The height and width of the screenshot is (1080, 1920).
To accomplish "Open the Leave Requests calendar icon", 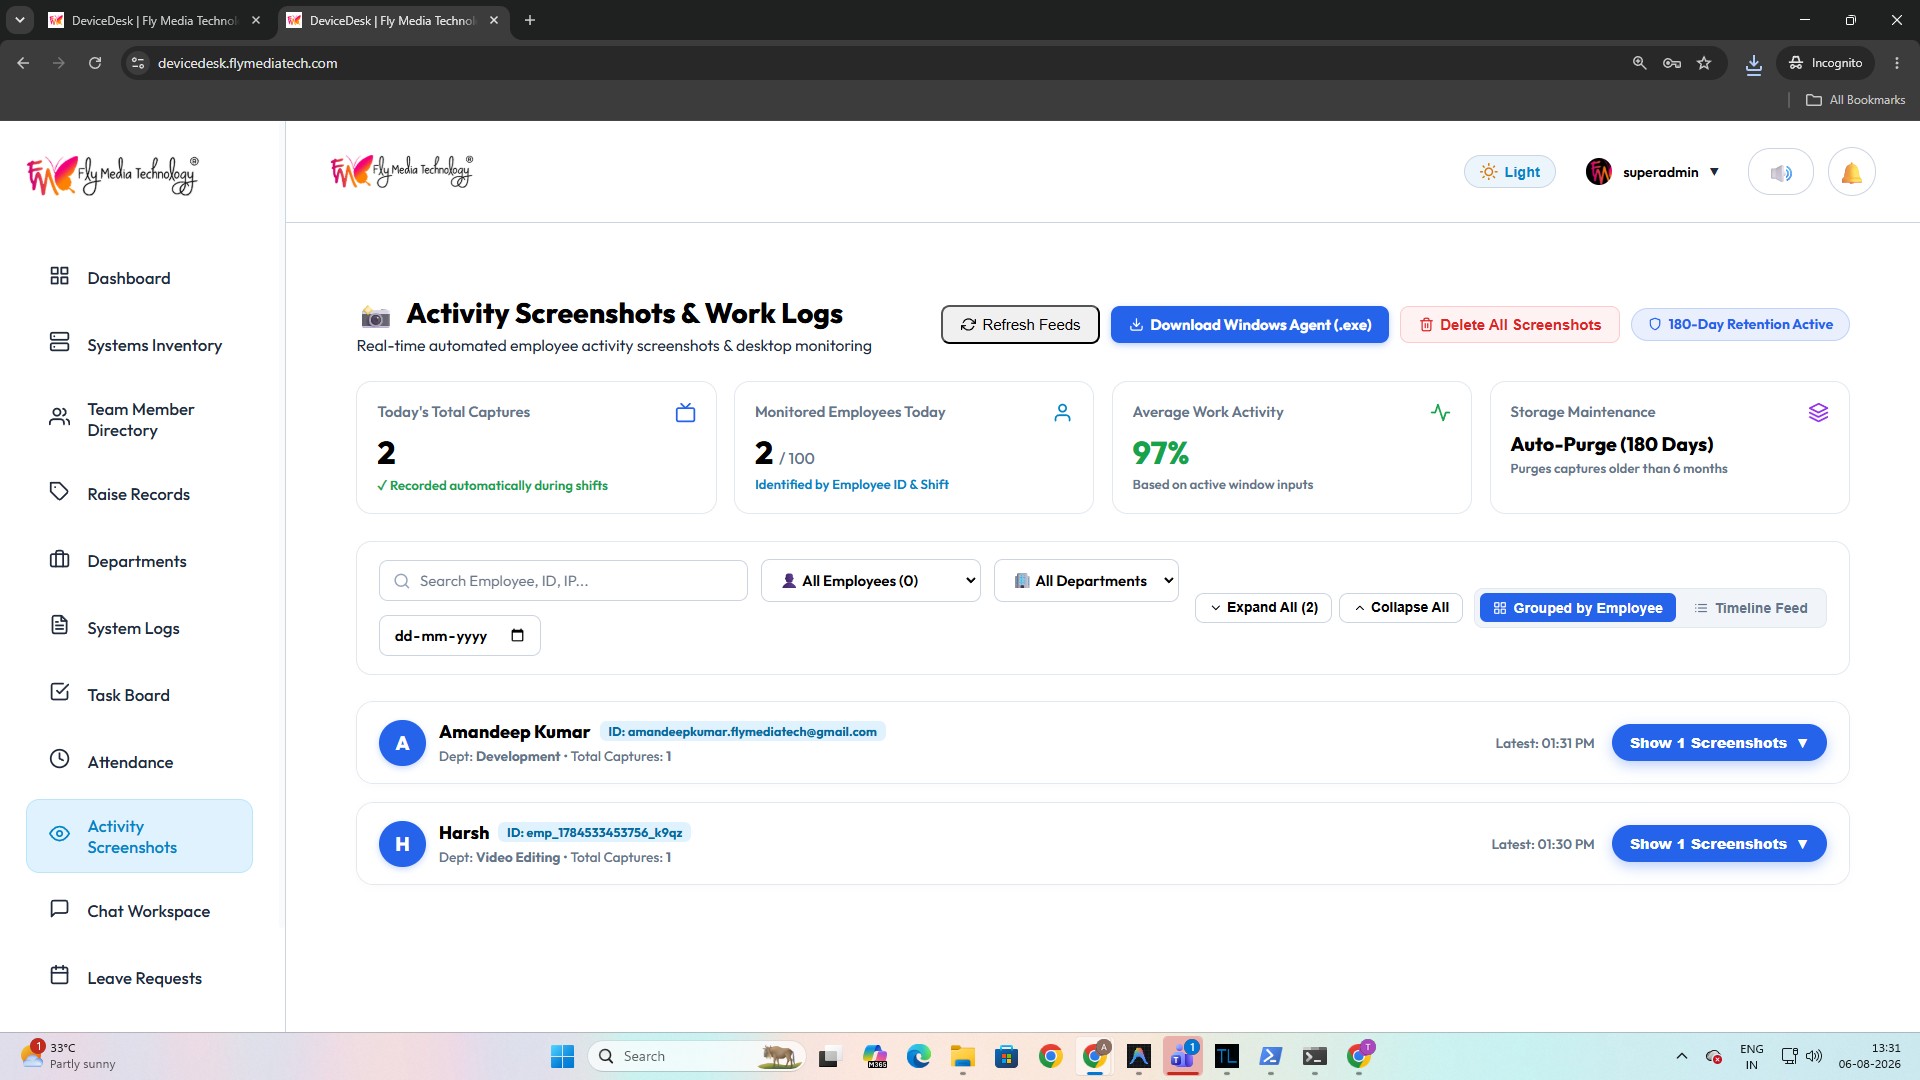I will click(x=59, y=976).
